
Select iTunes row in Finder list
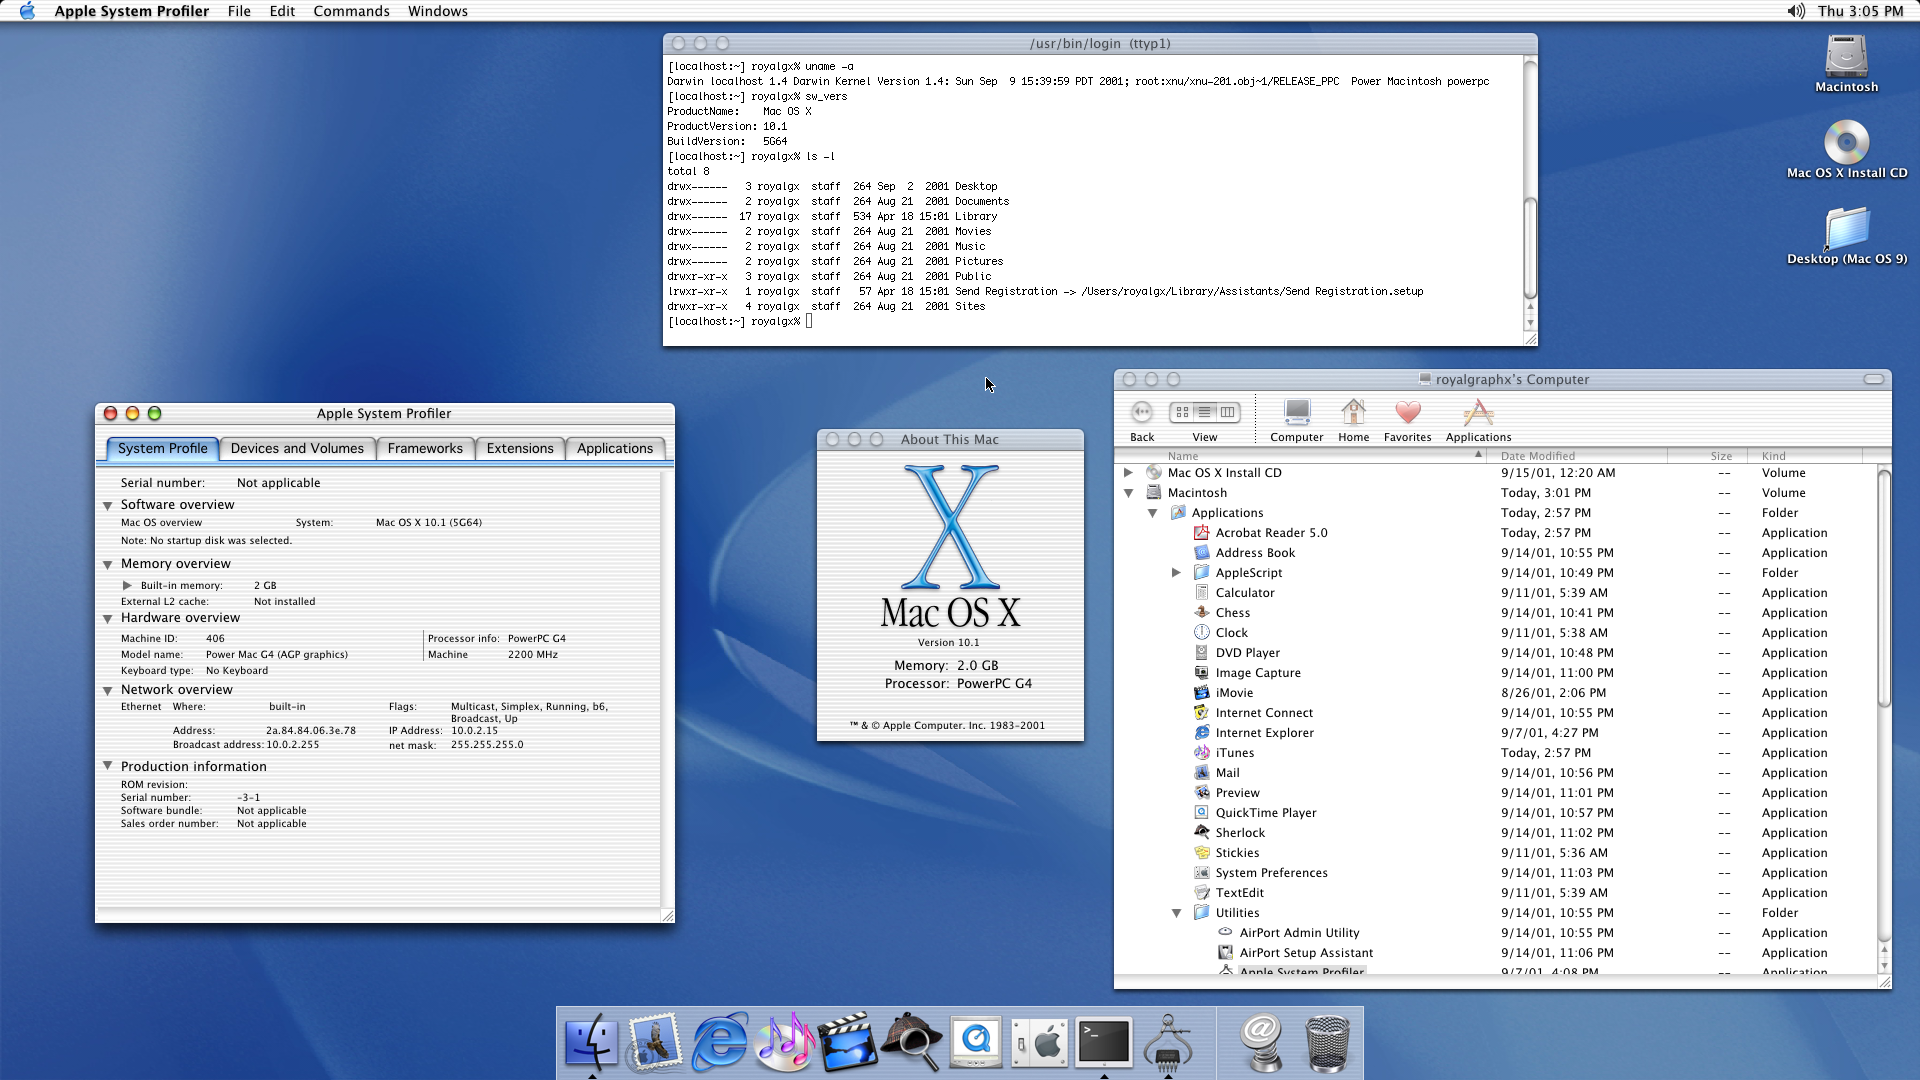coord(1497,753)
